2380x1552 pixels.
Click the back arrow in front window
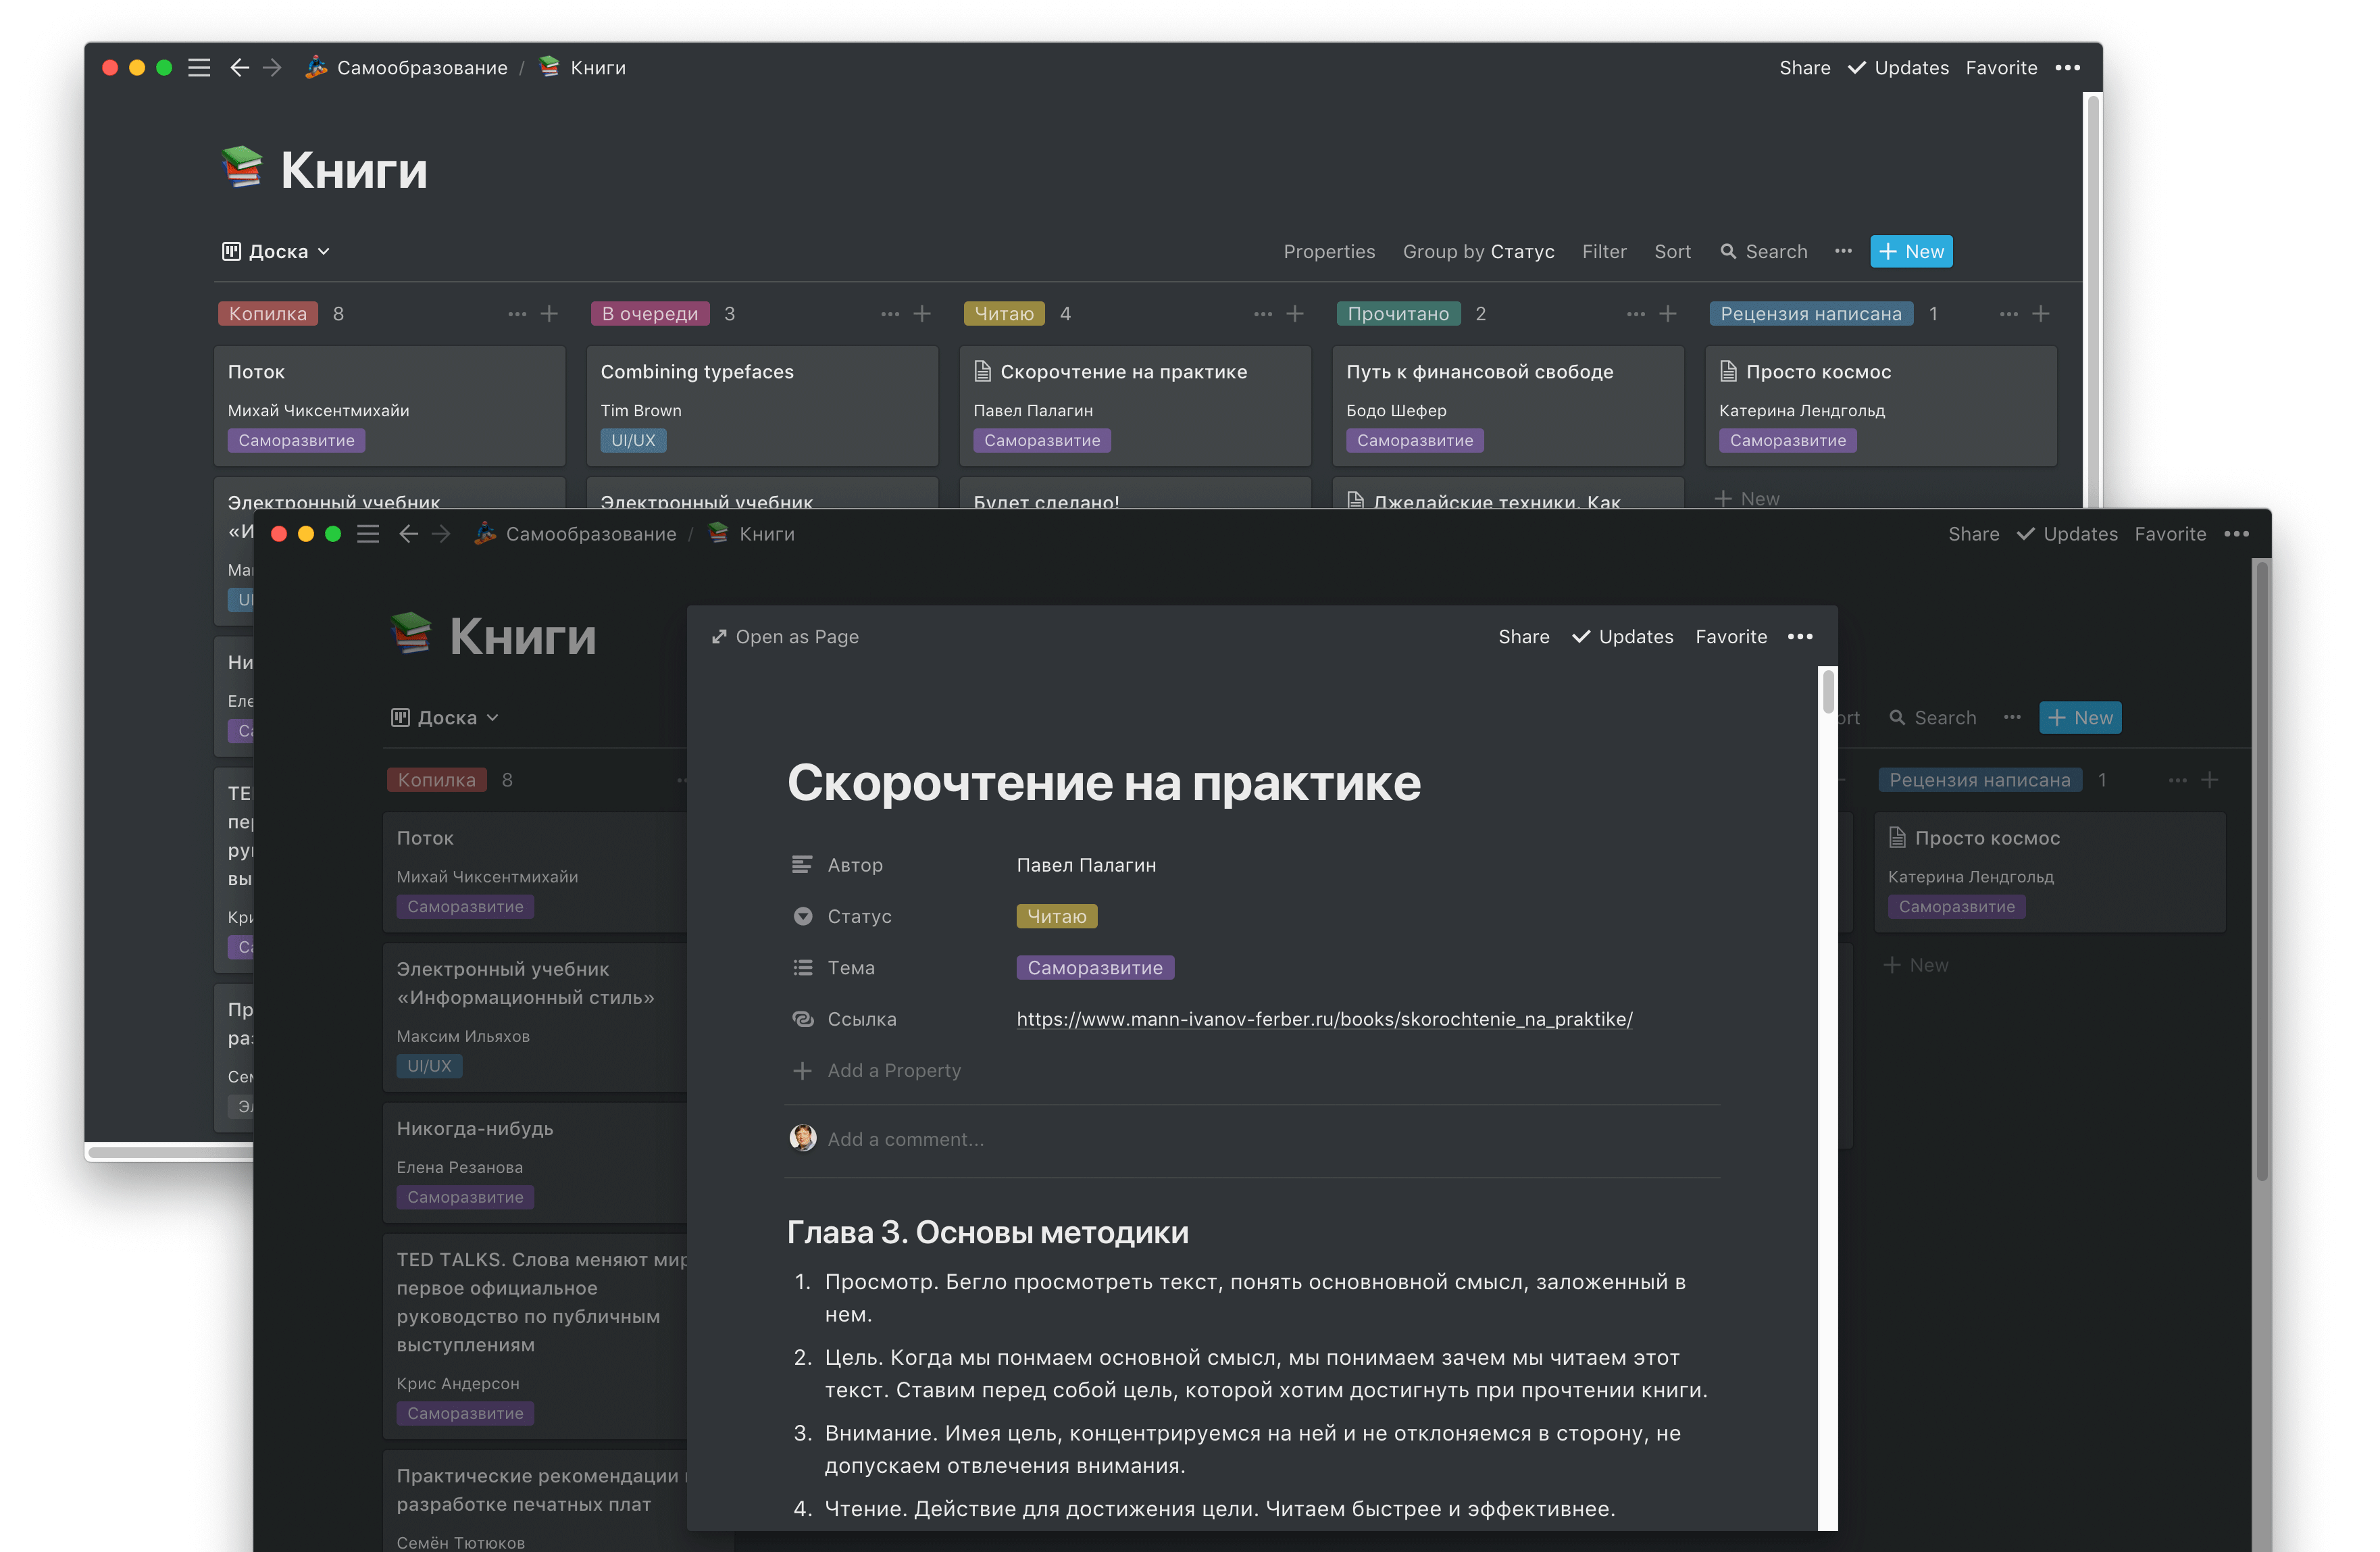408,534
